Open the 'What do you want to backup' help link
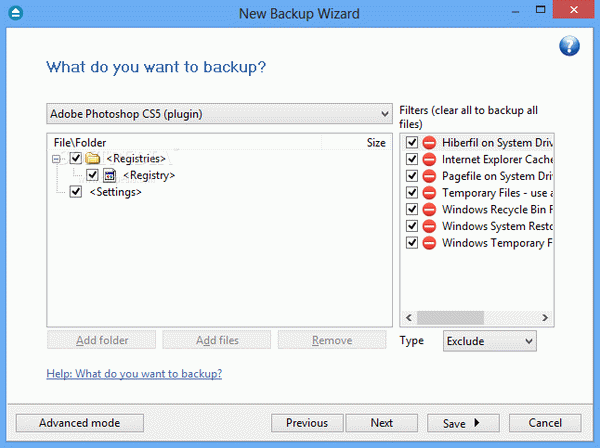This screenshot has width=600, height=448. [134, 374]
